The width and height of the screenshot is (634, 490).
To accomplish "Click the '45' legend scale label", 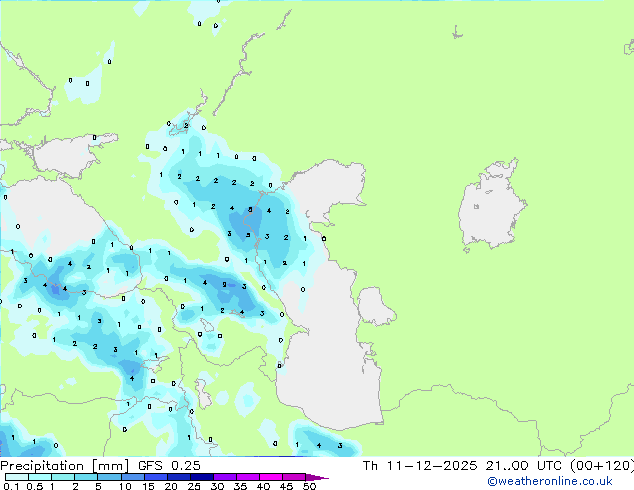I will coord(286,486).
